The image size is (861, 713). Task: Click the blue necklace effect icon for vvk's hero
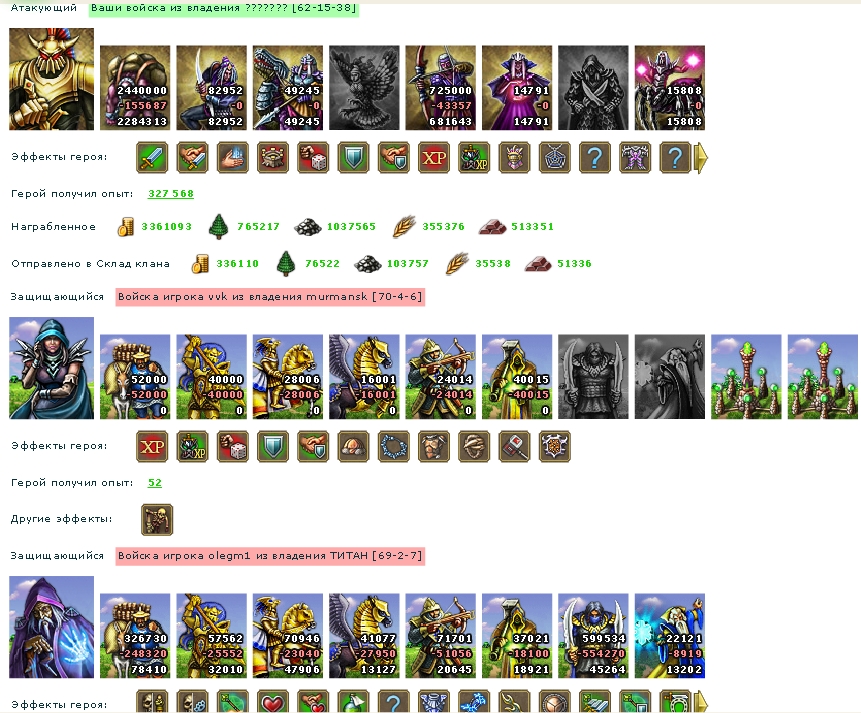pyautogui.click(x=394, y=446)
